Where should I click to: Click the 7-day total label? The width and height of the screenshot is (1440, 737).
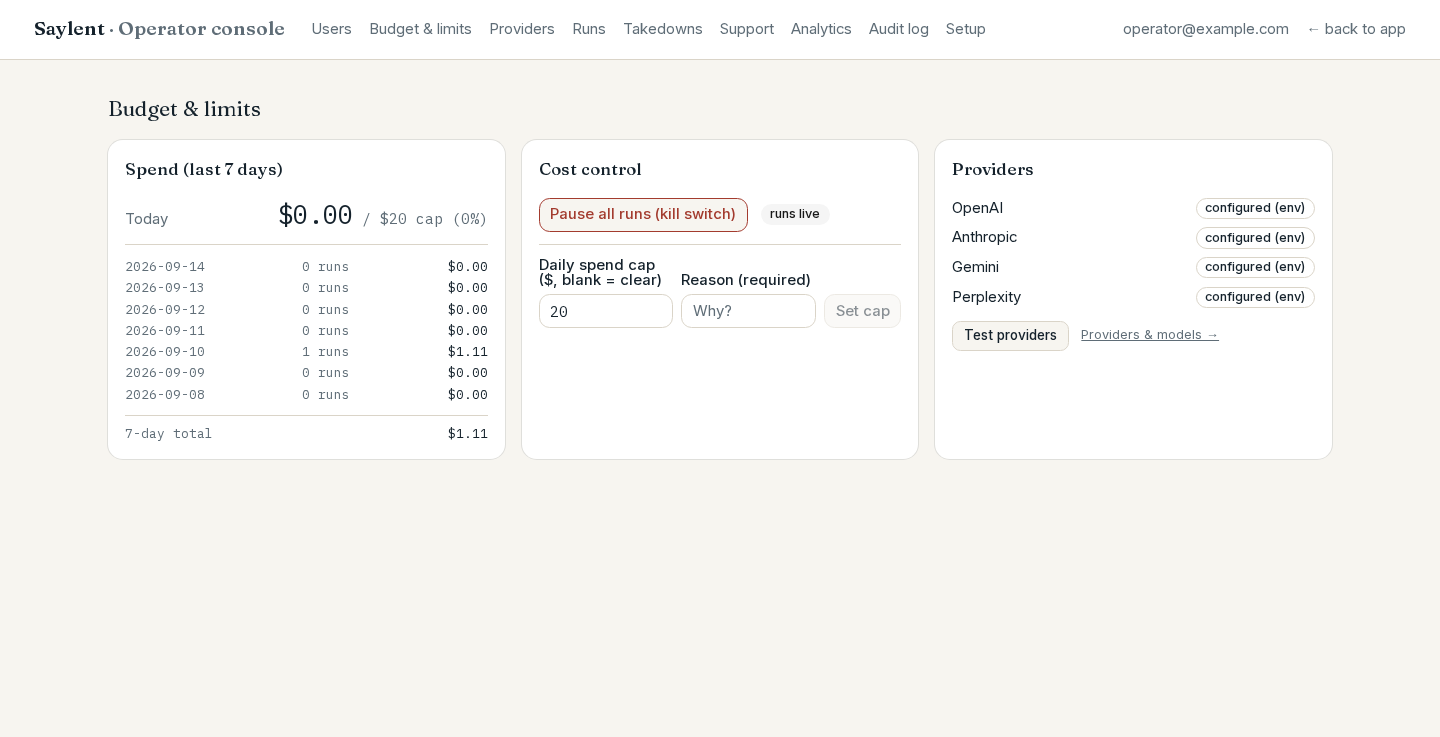click(168, 433)
